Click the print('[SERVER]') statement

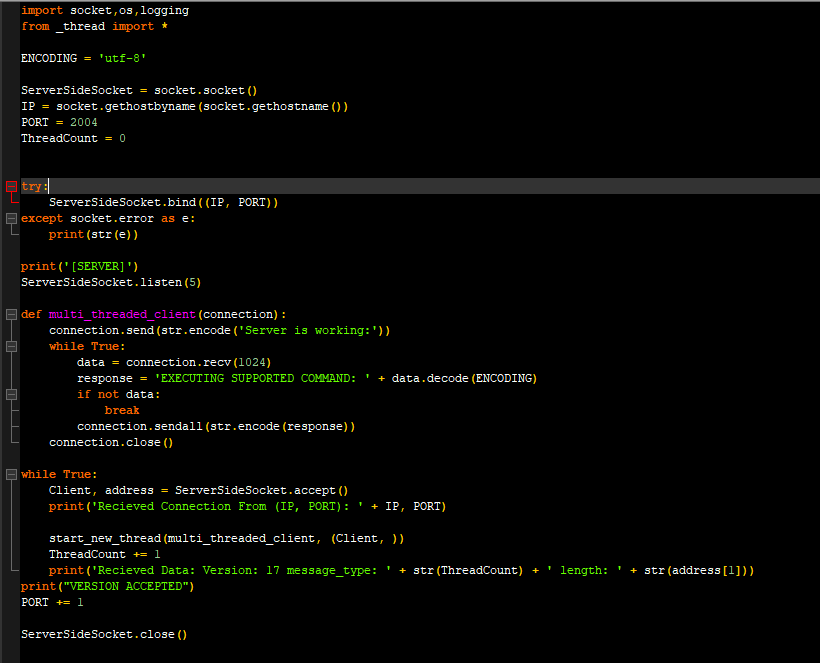(80, 266)
